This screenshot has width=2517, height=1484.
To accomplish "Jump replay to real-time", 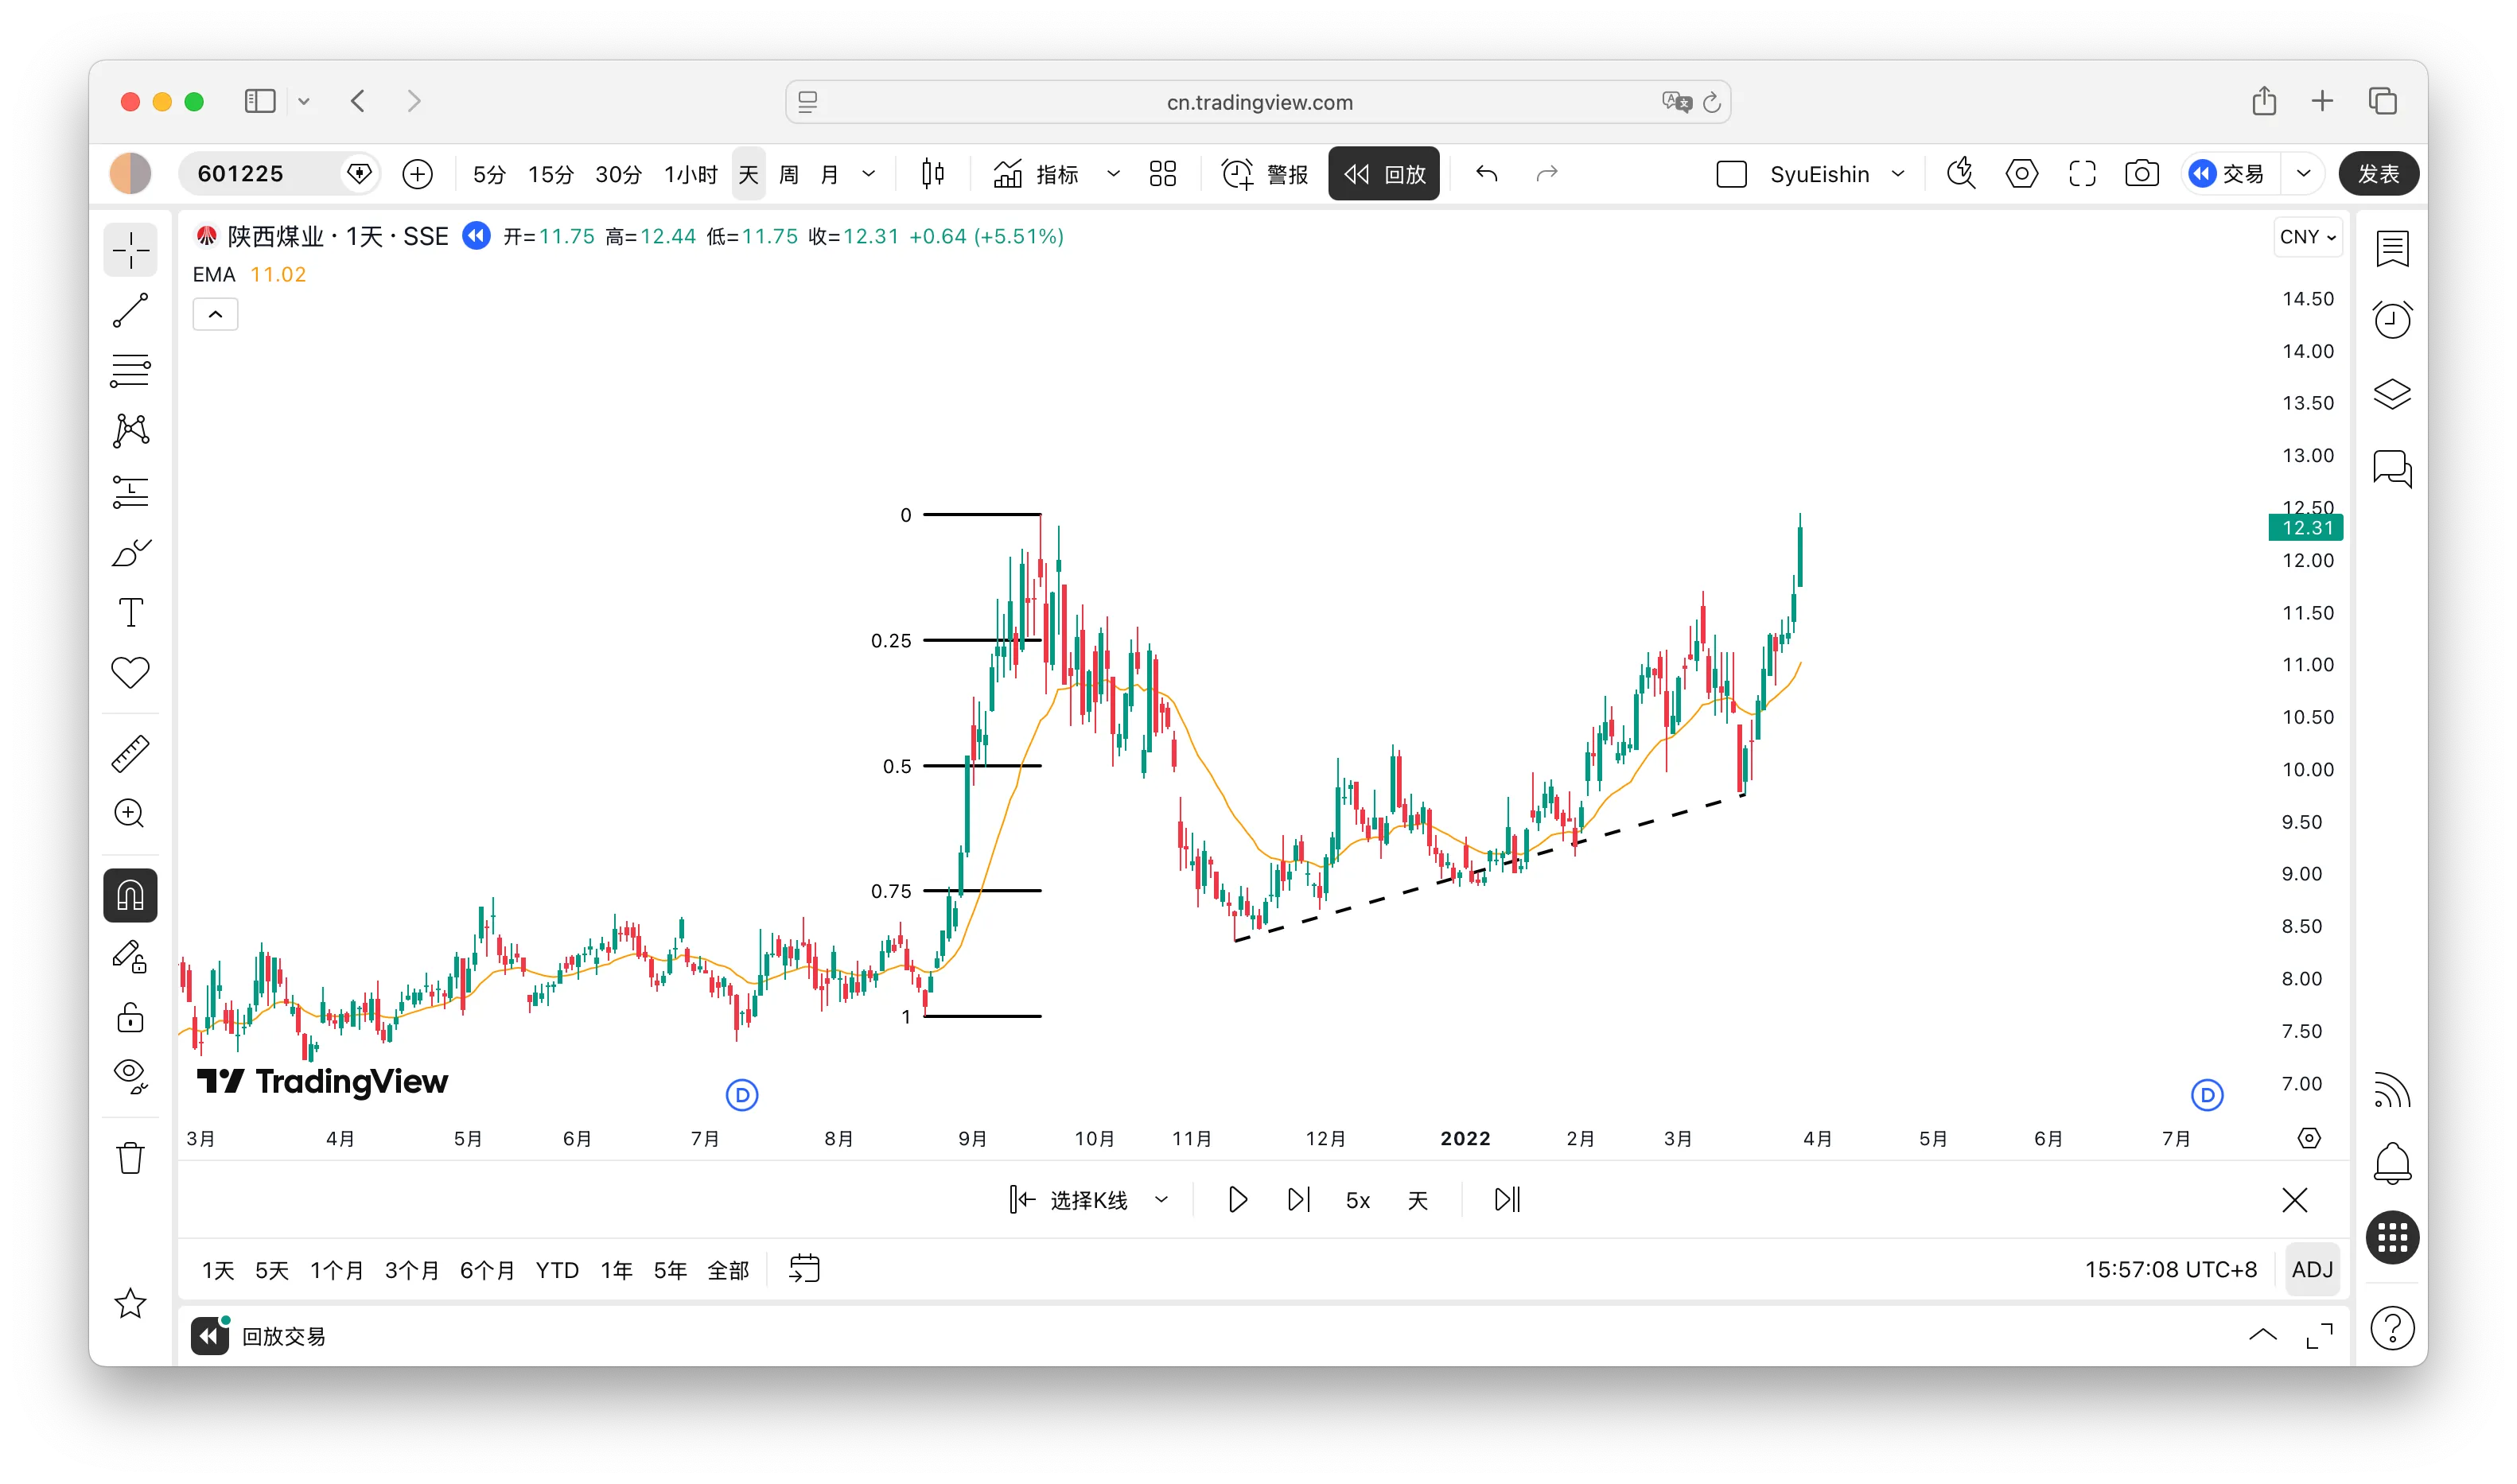I will click(1507, 1200).
